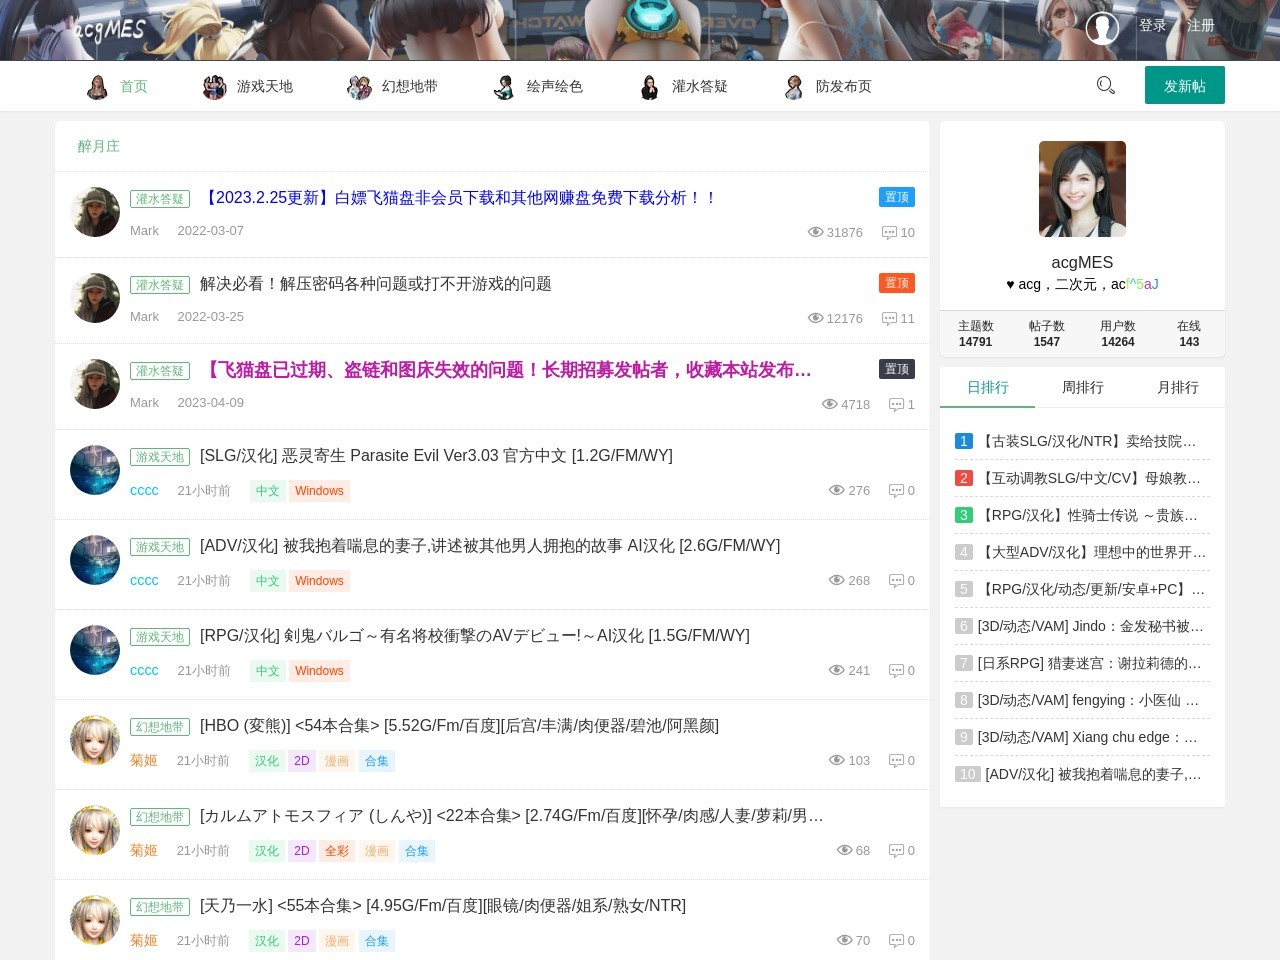Click the 登录 link
The height and width of the screenshot is (960, 1280).
1152,26
